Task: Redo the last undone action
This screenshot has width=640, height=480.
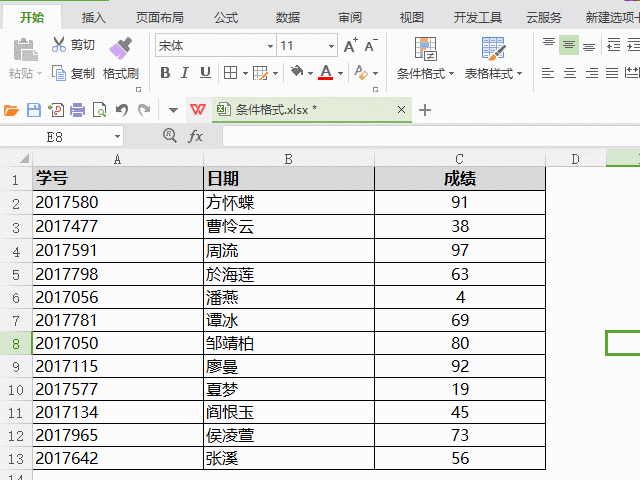Action: [x=144, y=110]
